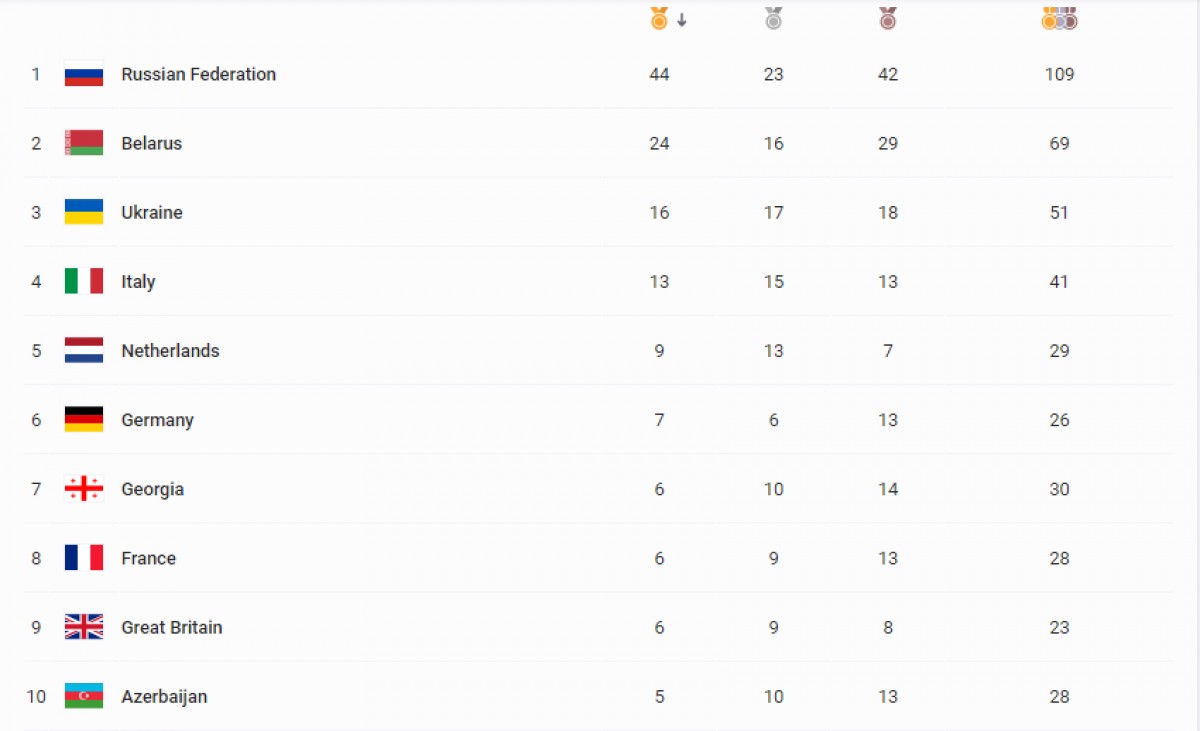Select Belarus total medals value 69
Viewport: 1200px width, 731px height.
tap(1060, 143)
